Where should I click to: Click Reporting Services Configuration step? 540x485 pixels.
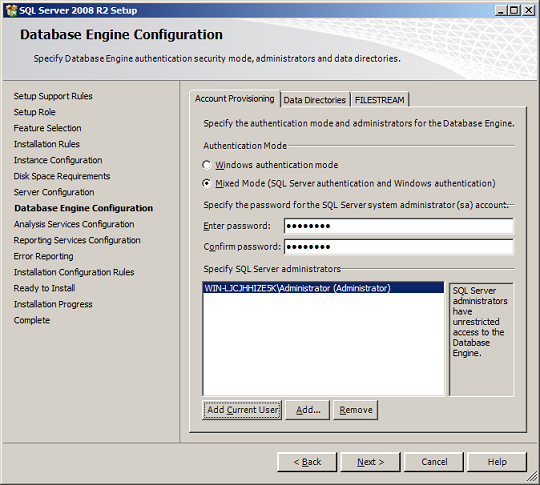[x=77, y=240]
